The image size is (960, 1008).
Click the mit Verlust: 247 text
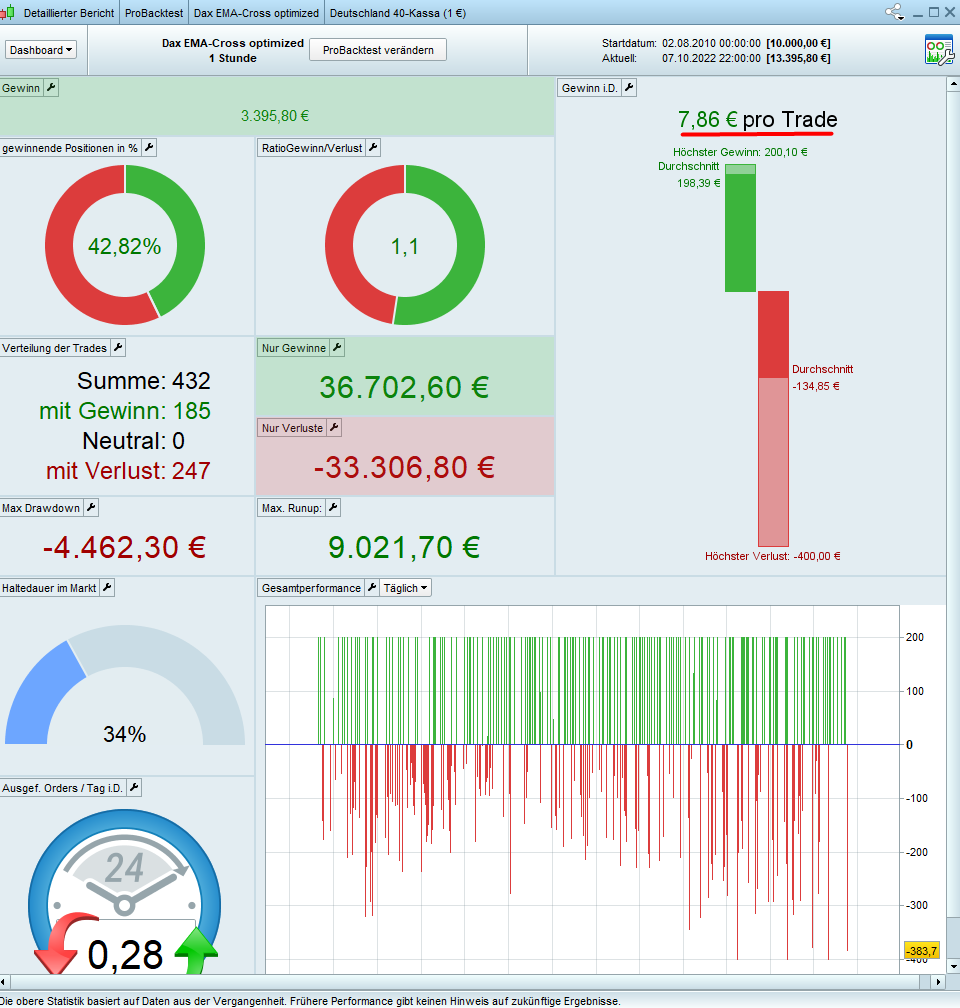128,471
